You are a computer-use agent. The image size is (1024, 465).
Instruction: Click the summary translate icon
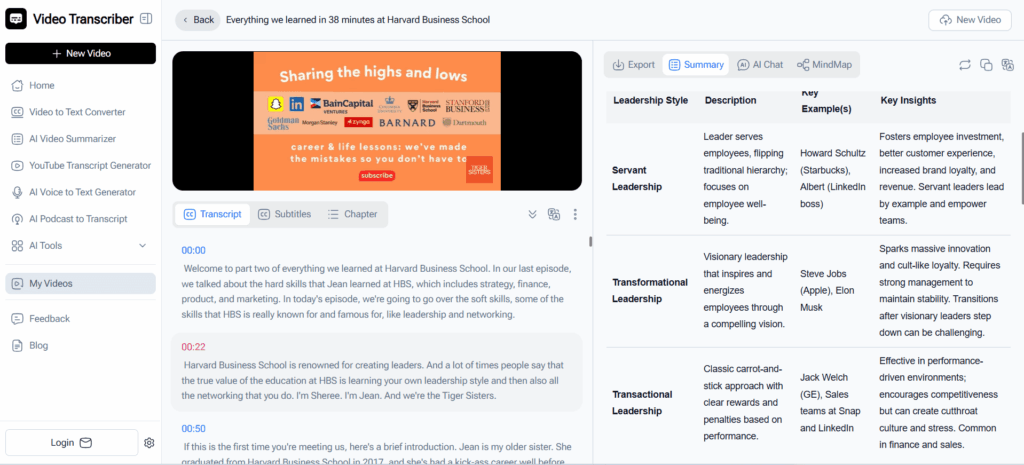pyautogui.click(x=1008, y=65)
